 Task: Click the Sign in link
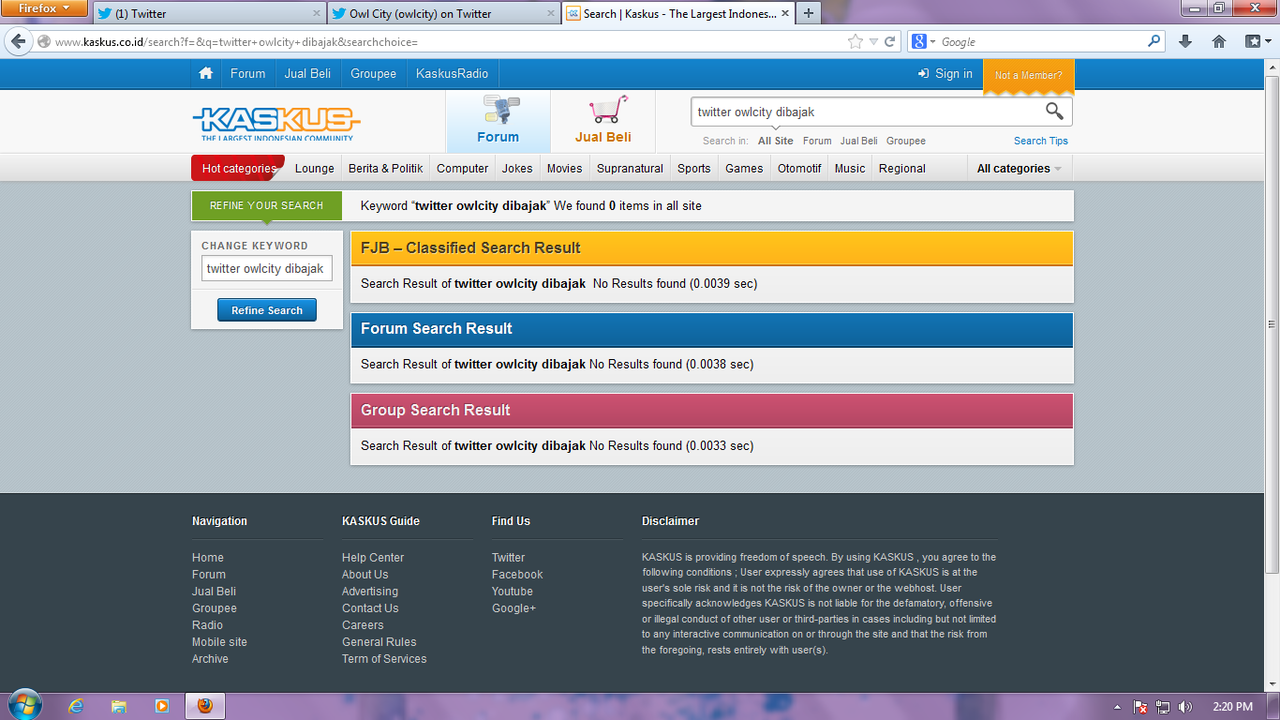[945, 73]
